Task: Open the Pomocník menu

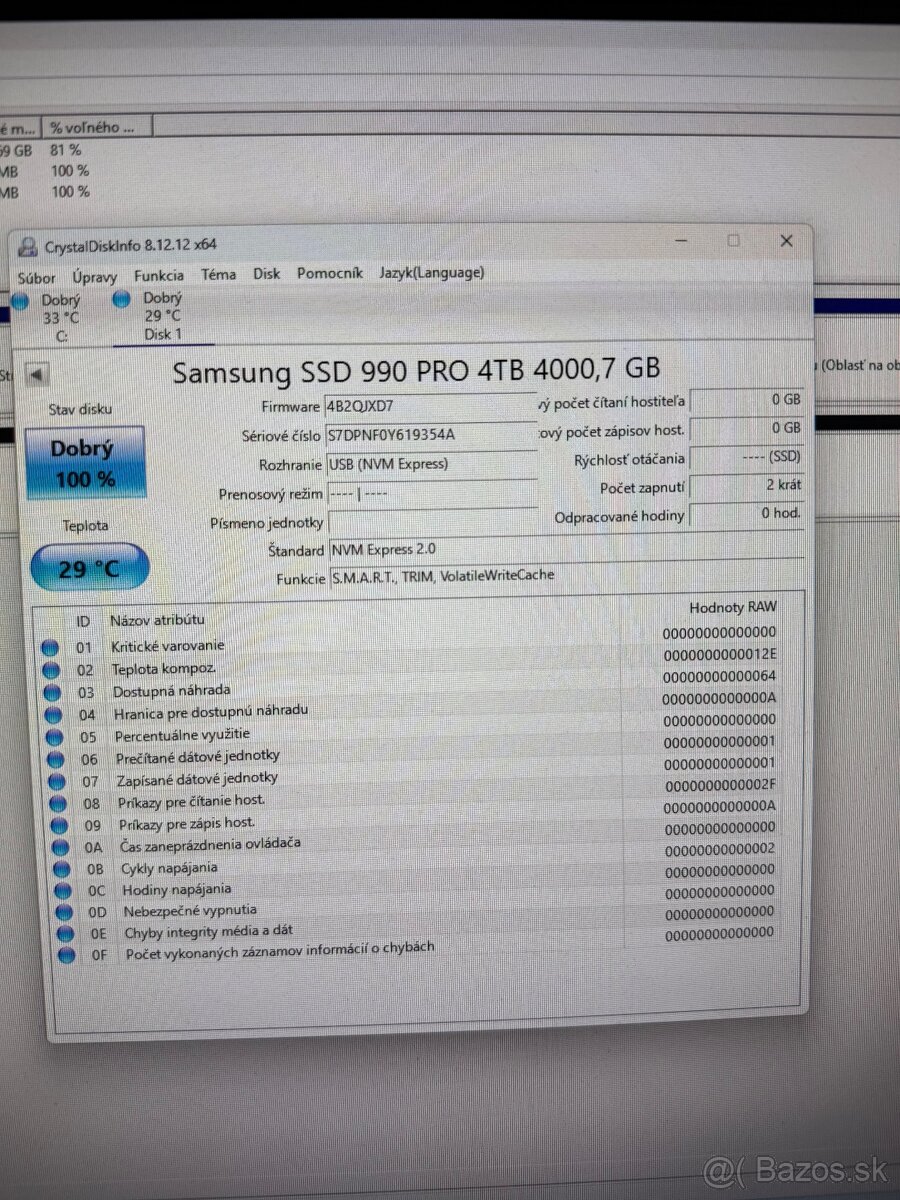Action: point(329,273)
